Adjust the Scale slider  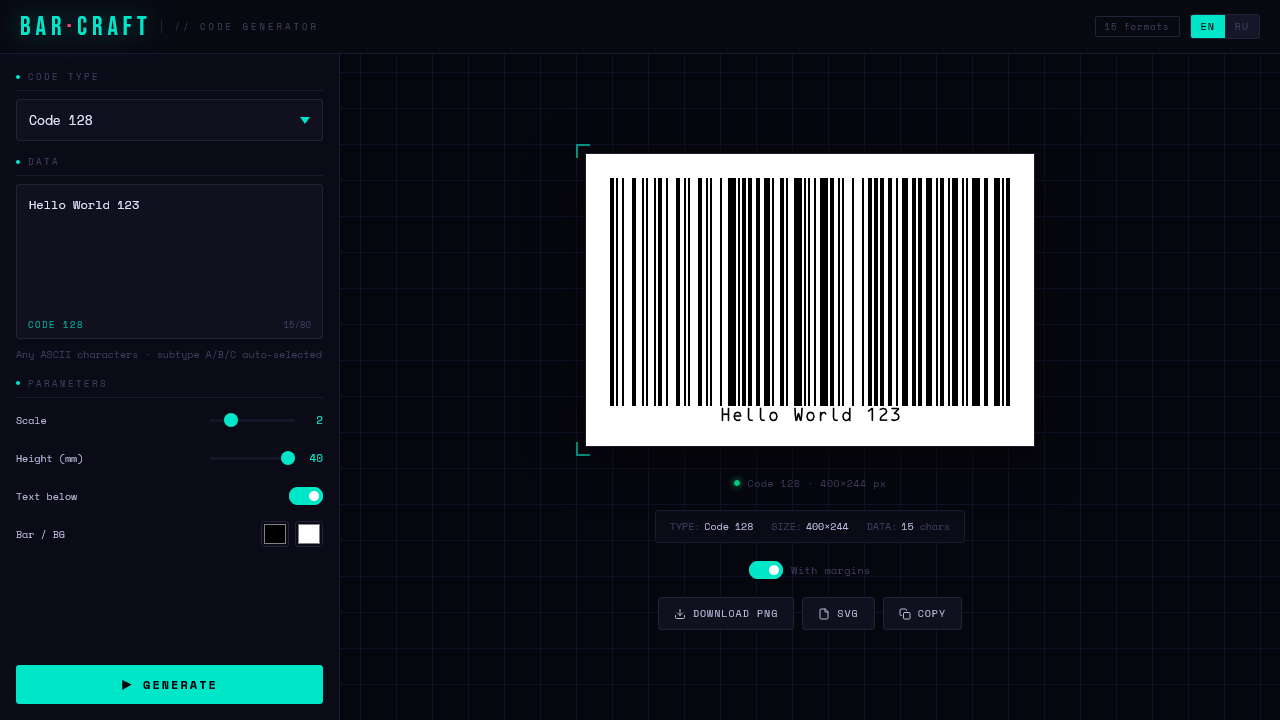[252, 420]
